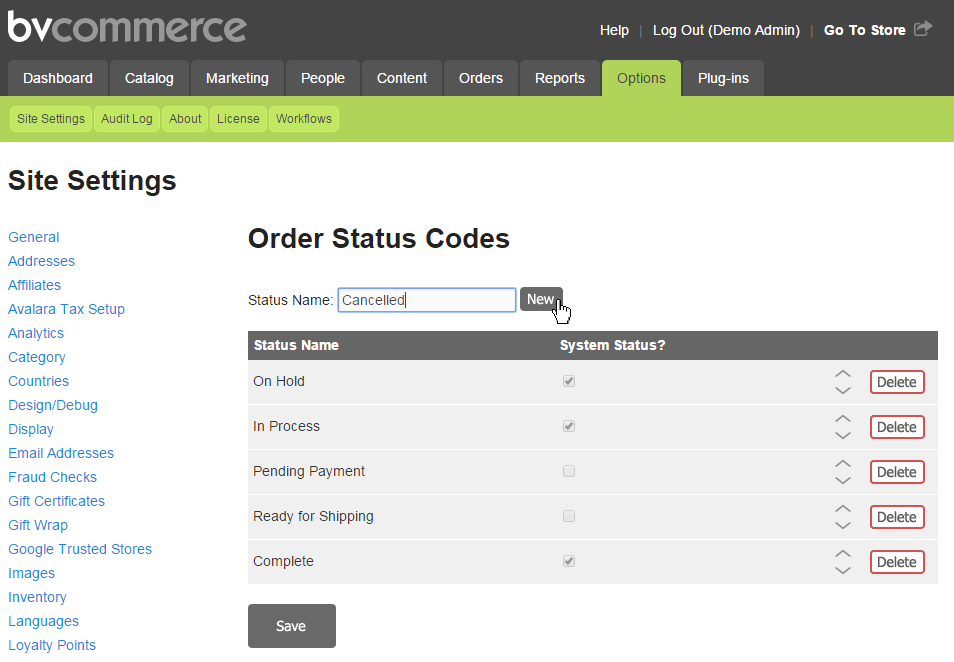954x662 pixels.
Task: Open Fraud Checks settings link
Action: (52, 477)
